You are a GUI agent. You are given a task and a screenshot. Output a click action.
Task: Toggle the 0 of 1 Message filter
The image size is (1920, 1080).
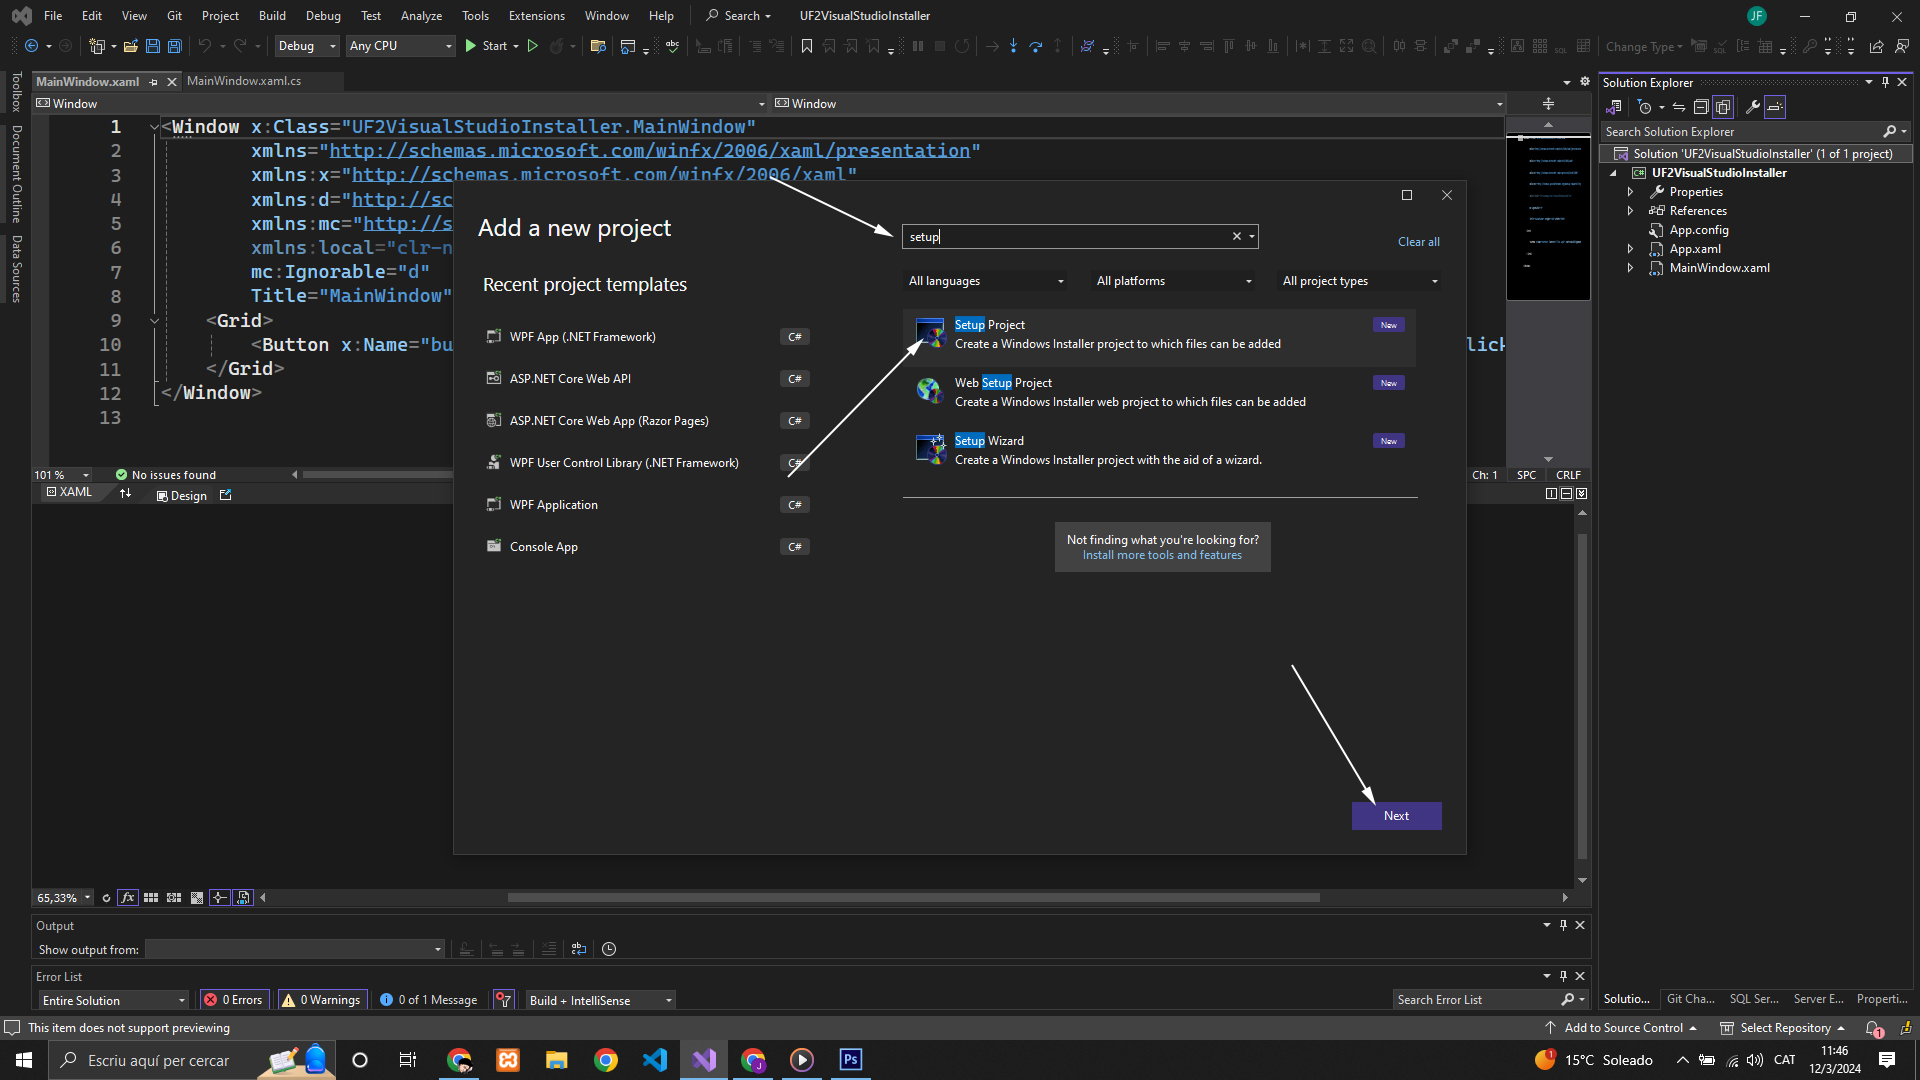[428, 1000]
